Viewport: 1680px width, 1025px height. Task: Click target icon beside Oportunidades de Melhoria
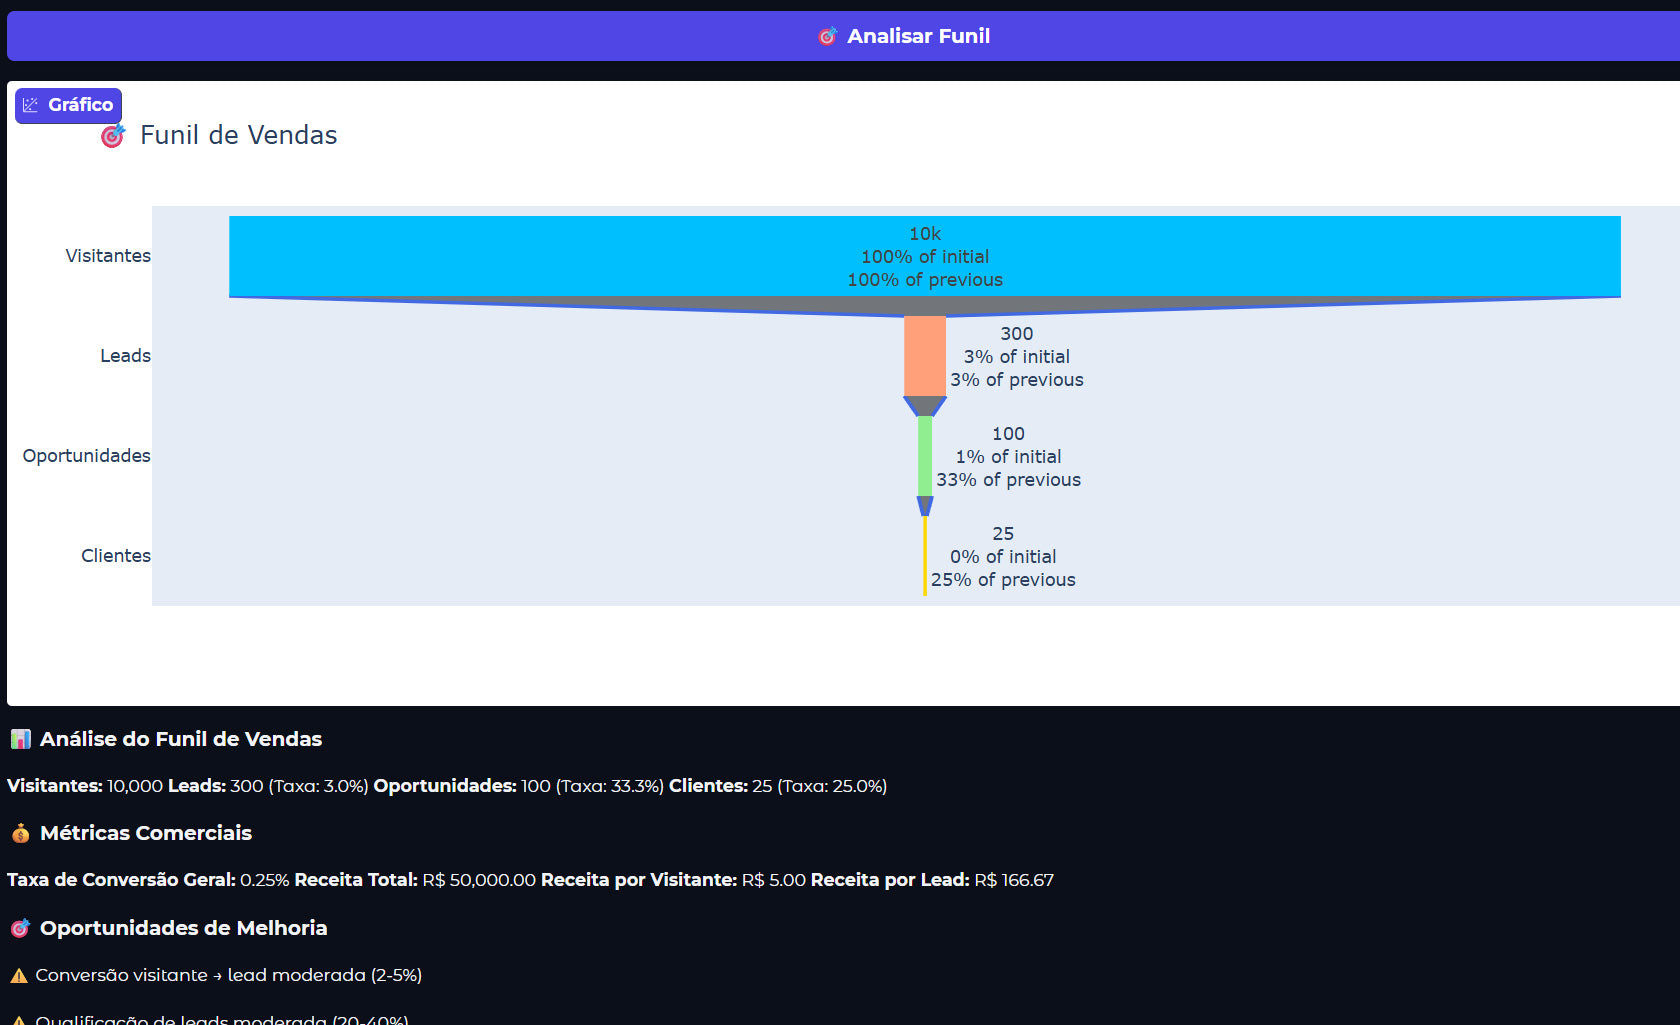[20, 928]
